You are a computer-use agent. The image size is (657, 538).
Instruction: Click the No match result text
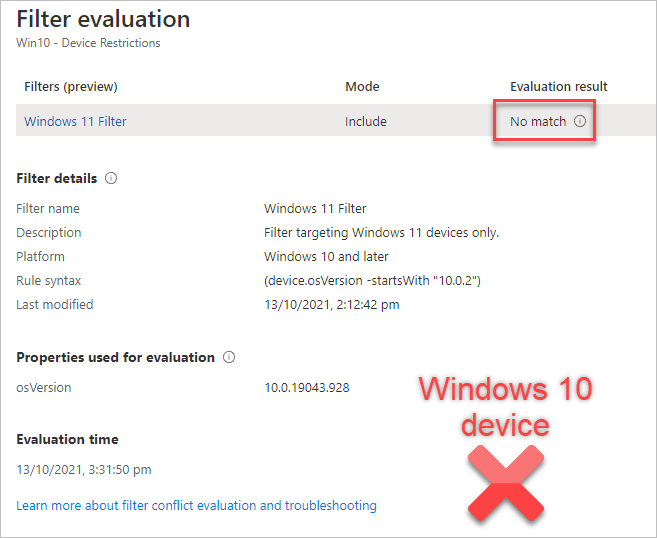538,122
